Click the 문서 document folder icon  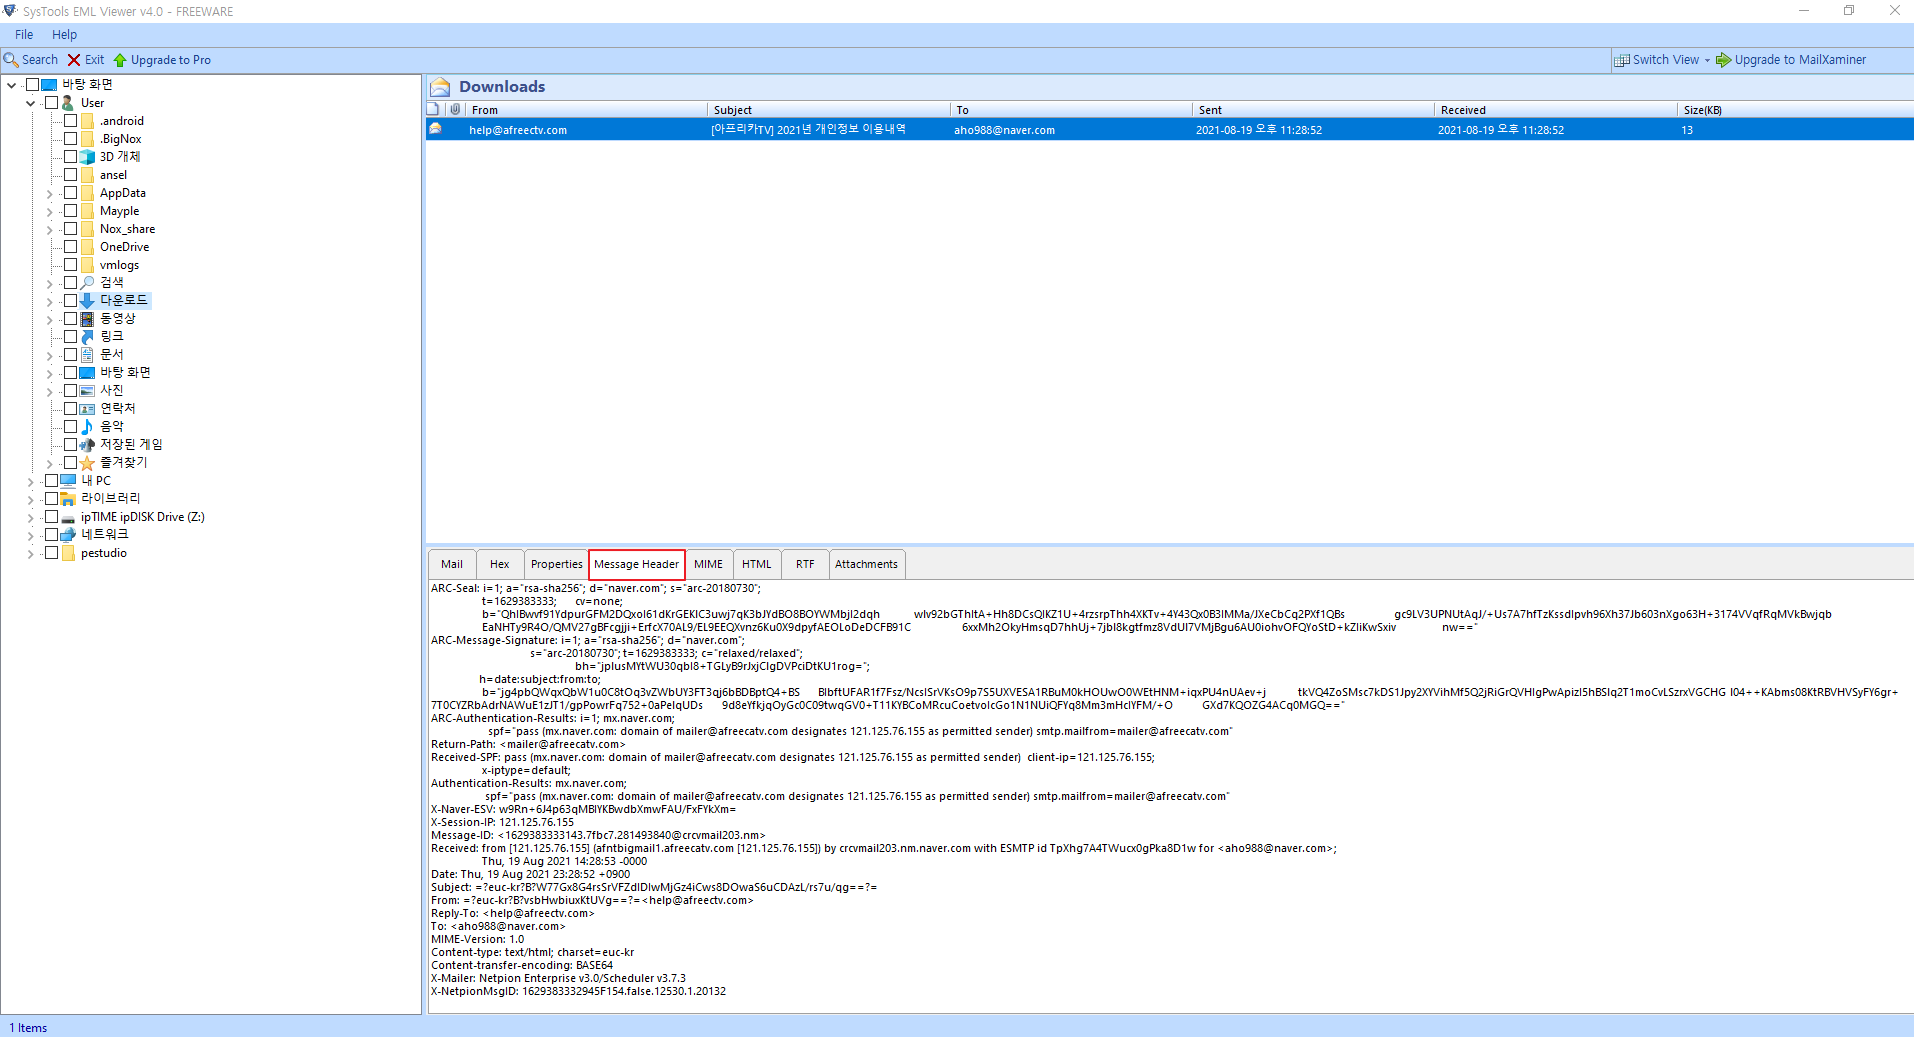click(x=87, y=355)
